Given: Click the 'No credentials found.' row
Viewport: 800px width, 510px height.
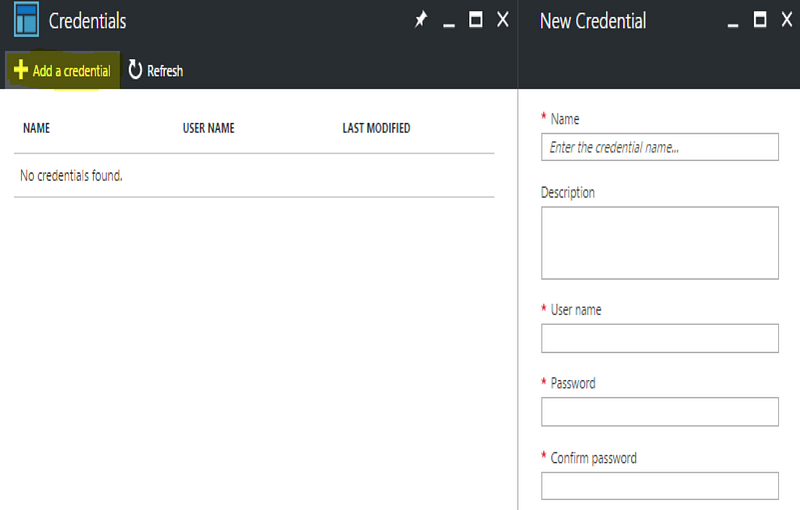Looking at the screenshot, I should [x=254, y=175].
